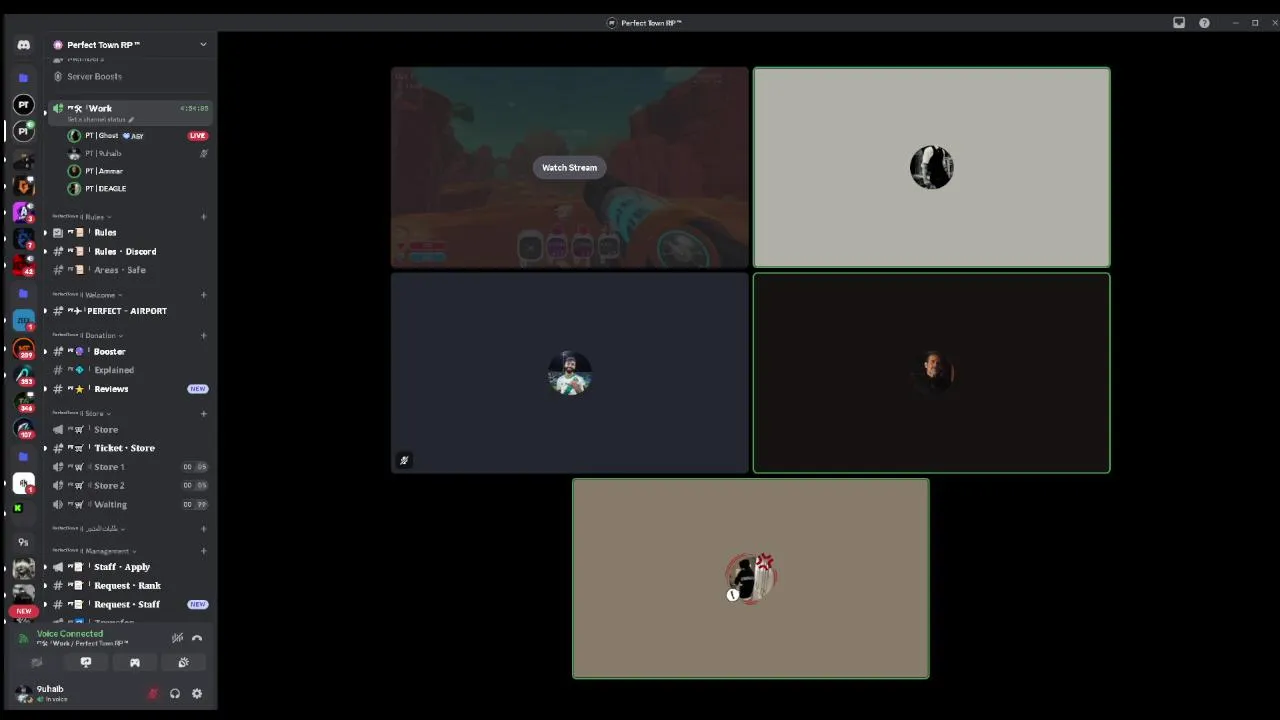Collapse the Management category
The height and width of the screenshot is (720, 1280).
coord(93,551)
